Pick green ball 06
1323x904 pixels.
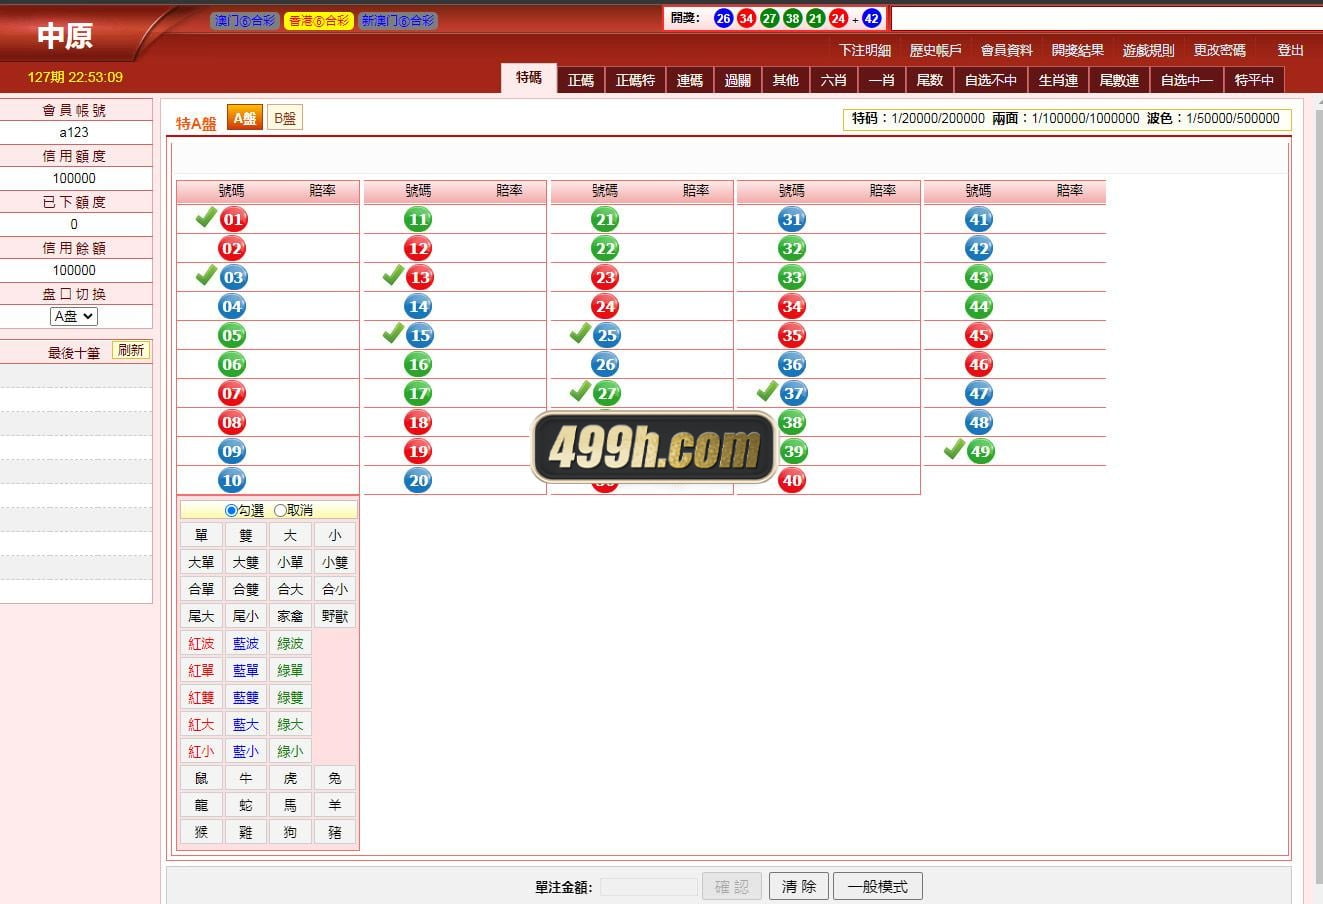(233, 364)
